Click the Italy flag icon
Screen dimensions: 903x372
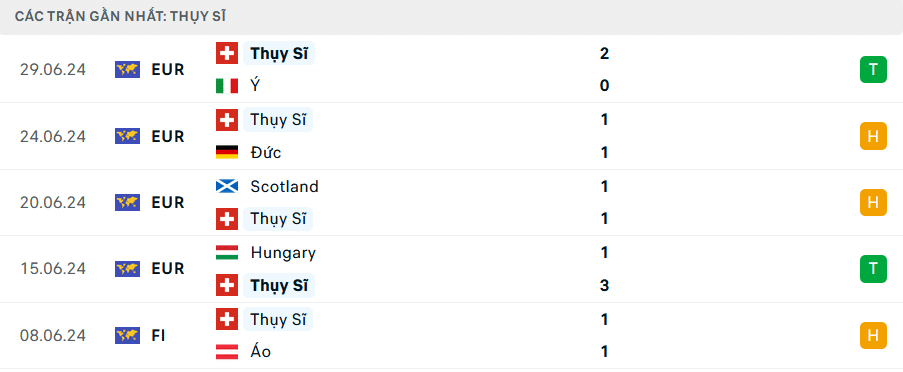(x=227, y=86)
